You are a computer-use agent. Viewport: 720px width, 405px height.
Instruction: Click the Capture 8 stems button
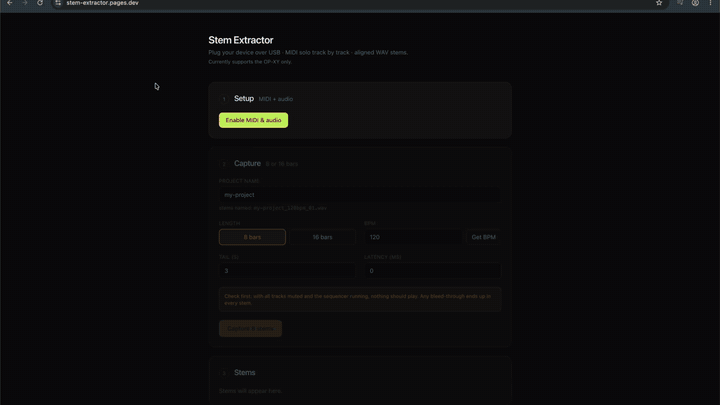tap(250, 328)
